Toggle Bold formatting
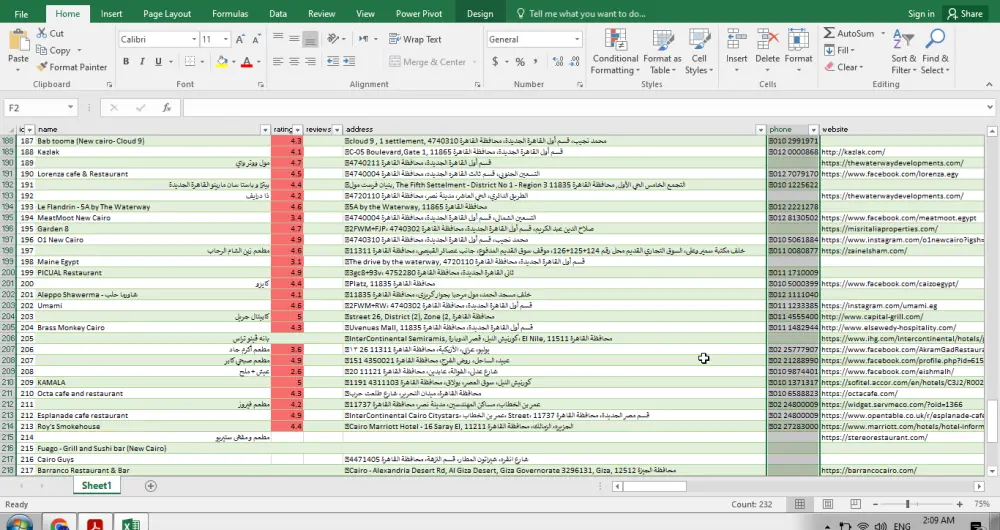Viewport: 1000px width, 530px height. (126, 62)
